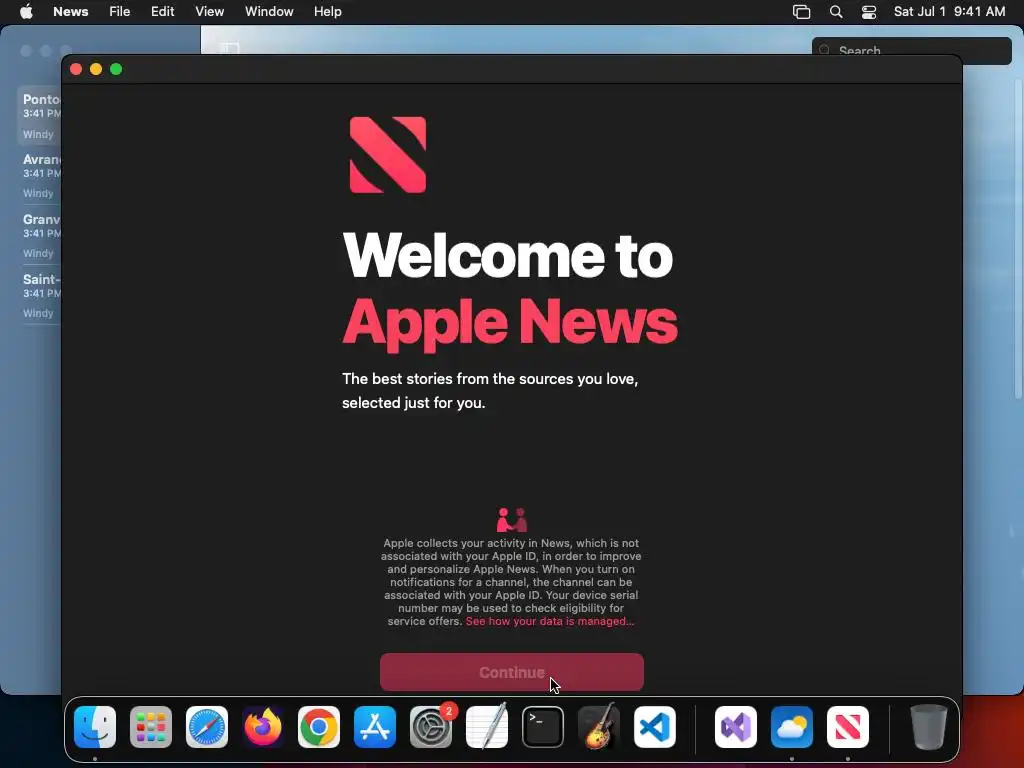Open the Edit menu
The width and height of the screenshot is (1024, 768).
coord(163,12)
